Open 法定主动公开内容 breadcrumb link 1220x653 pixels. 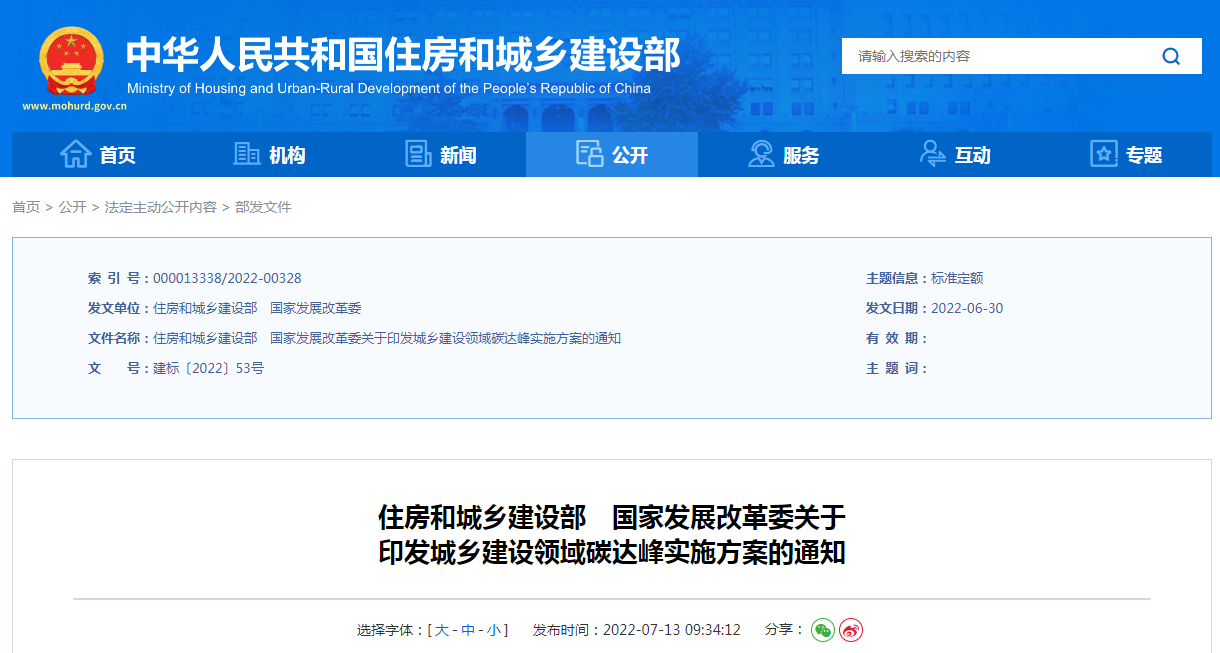(160, 207)
